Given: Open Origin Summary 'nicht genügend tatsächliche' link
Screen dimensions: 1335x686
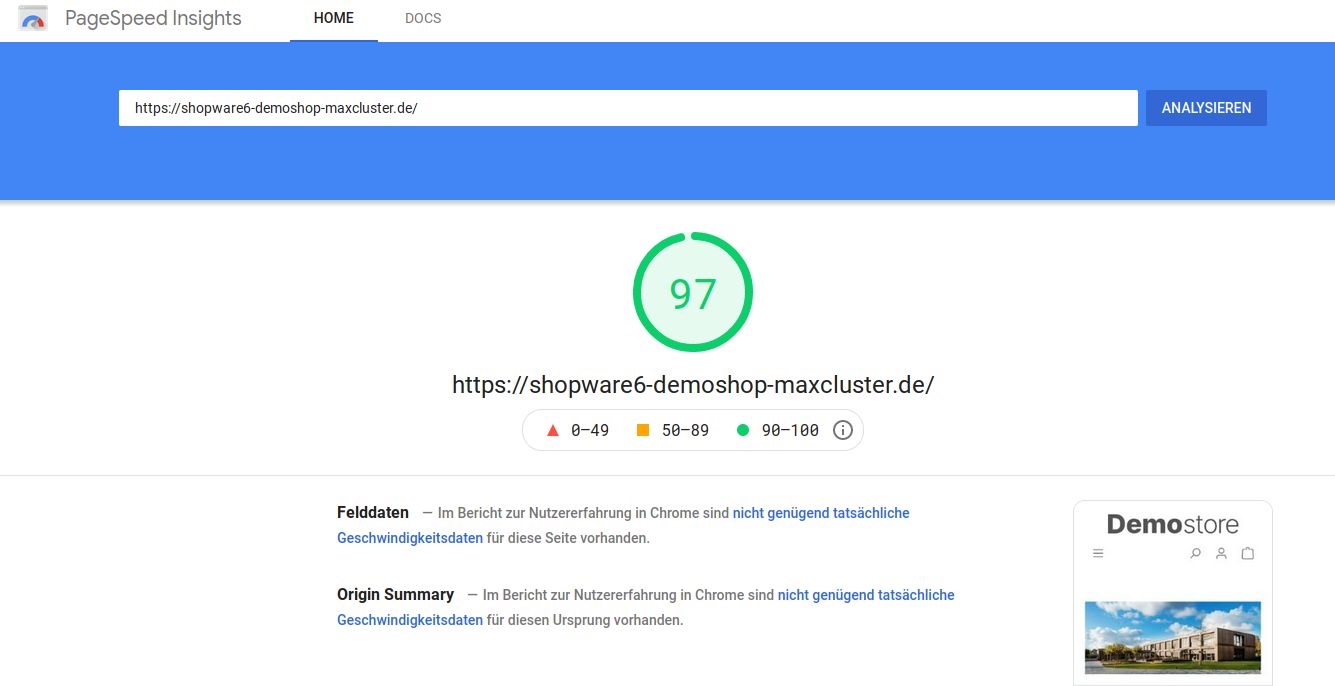Looking at the screenshot, I should [x=866, y=595].
